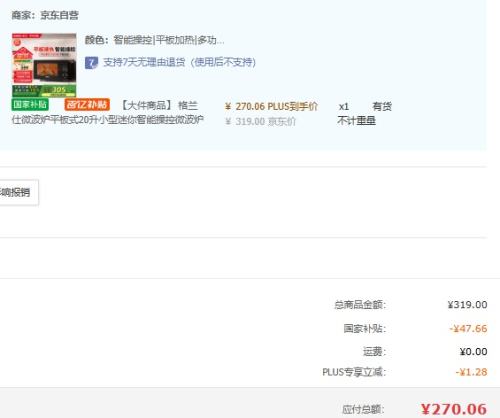
Task: Click the green 国家补贴 badge
Action: click(x=30, y=105)
